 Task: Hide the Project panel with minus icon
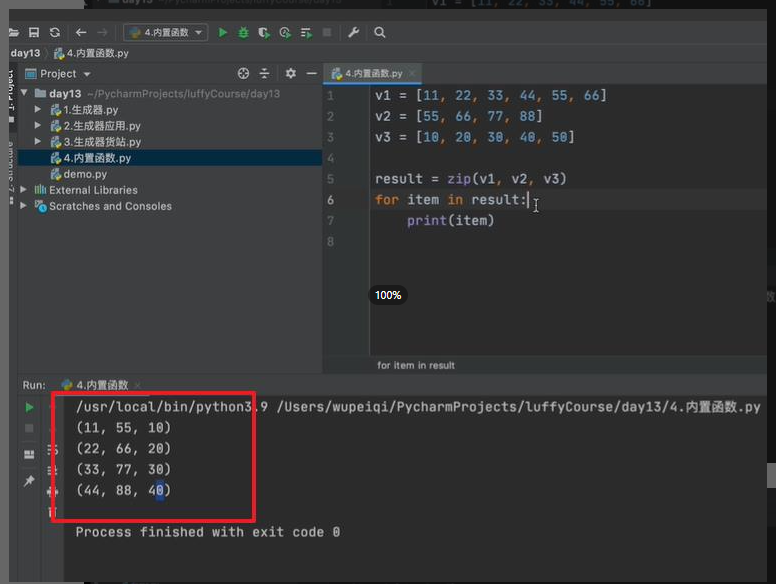pyautogui.click(x=311, y=74)
